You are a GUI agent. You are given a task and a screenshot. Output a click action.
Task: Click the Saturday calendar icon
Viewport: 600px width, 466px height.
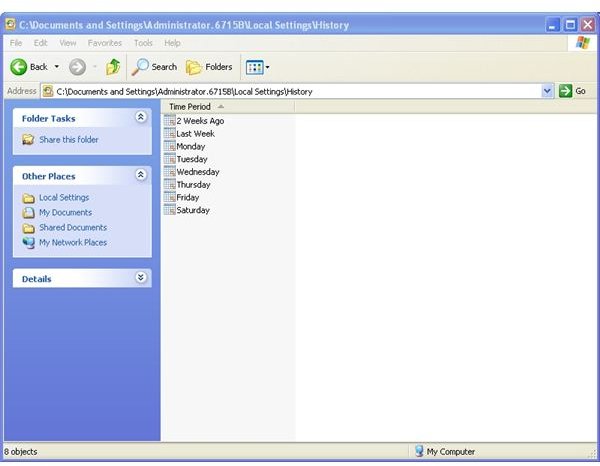click(170, 210)
